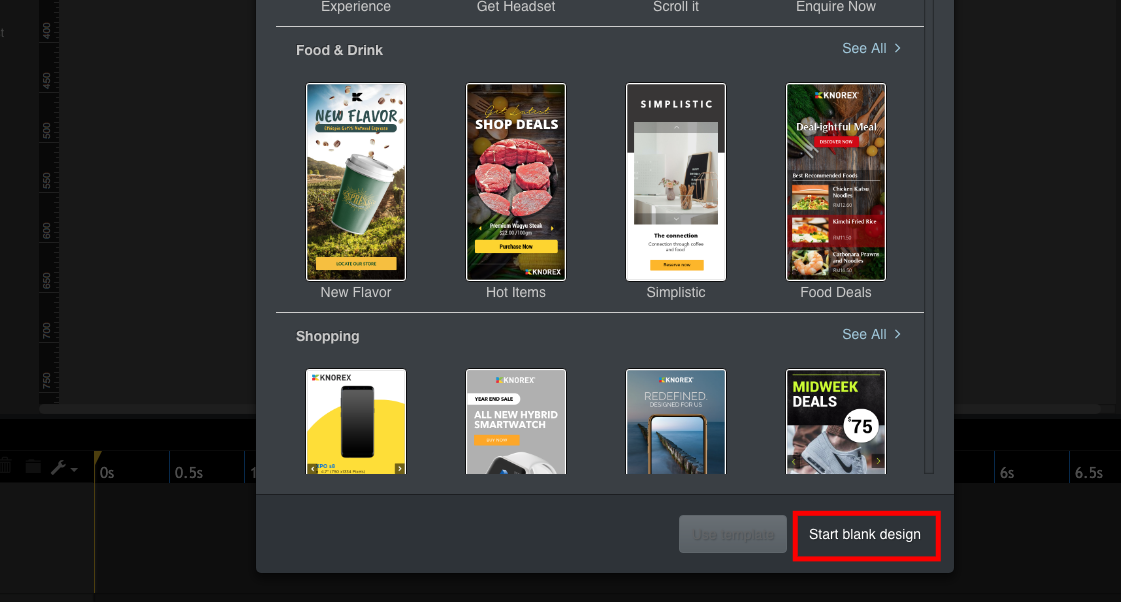Viewport: 1121px width, 602px height.
Task: Click left arrow on yellow phone template
Action: tap(313, 467)
